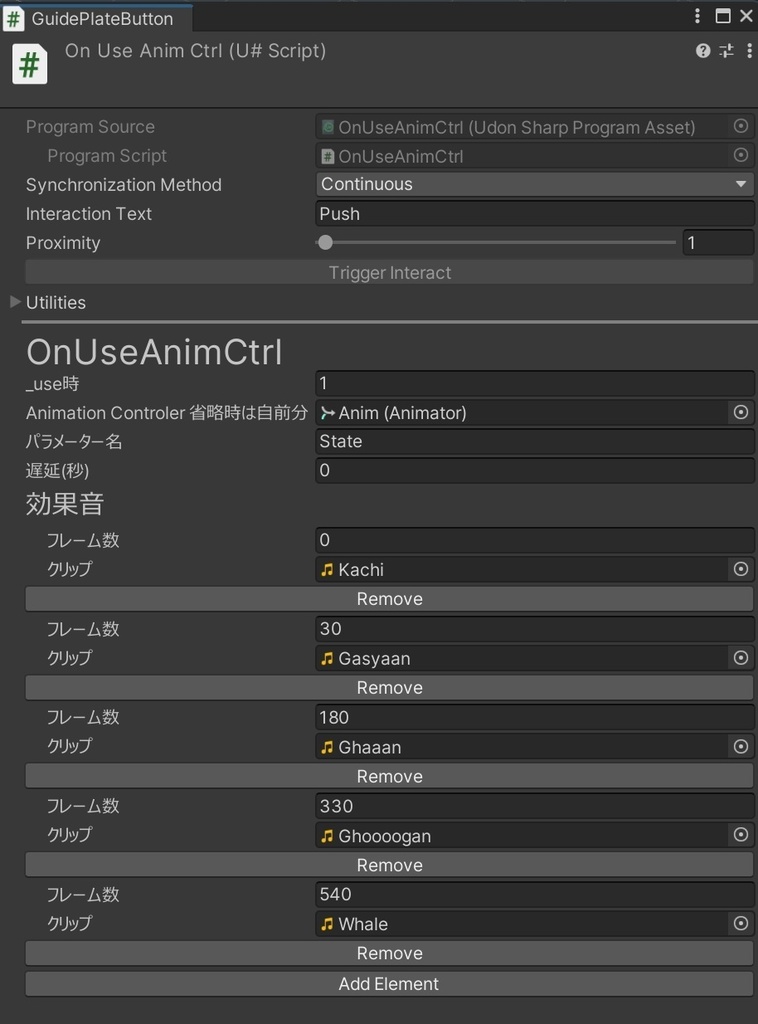
Task: Open the help icon for On Use Anim Ctrl
Action: click(x=703, y=51)
